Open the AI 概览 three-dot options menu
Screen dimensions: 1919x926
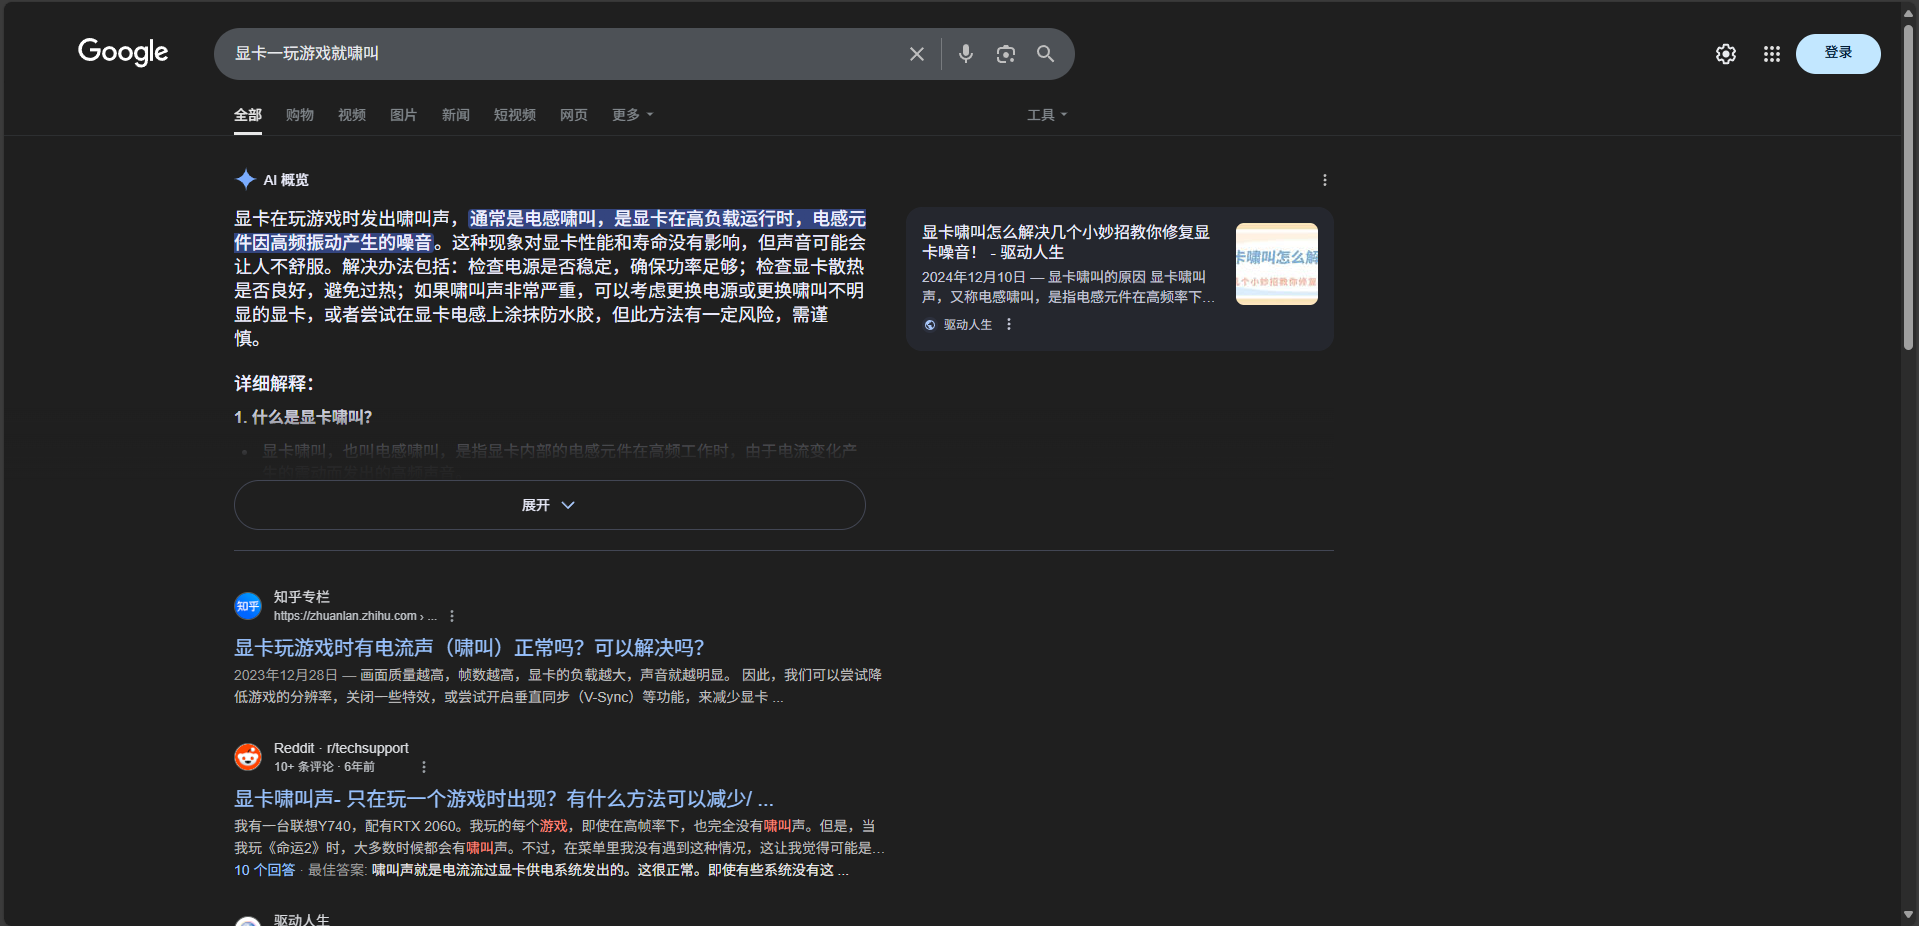pos(1324,180)
